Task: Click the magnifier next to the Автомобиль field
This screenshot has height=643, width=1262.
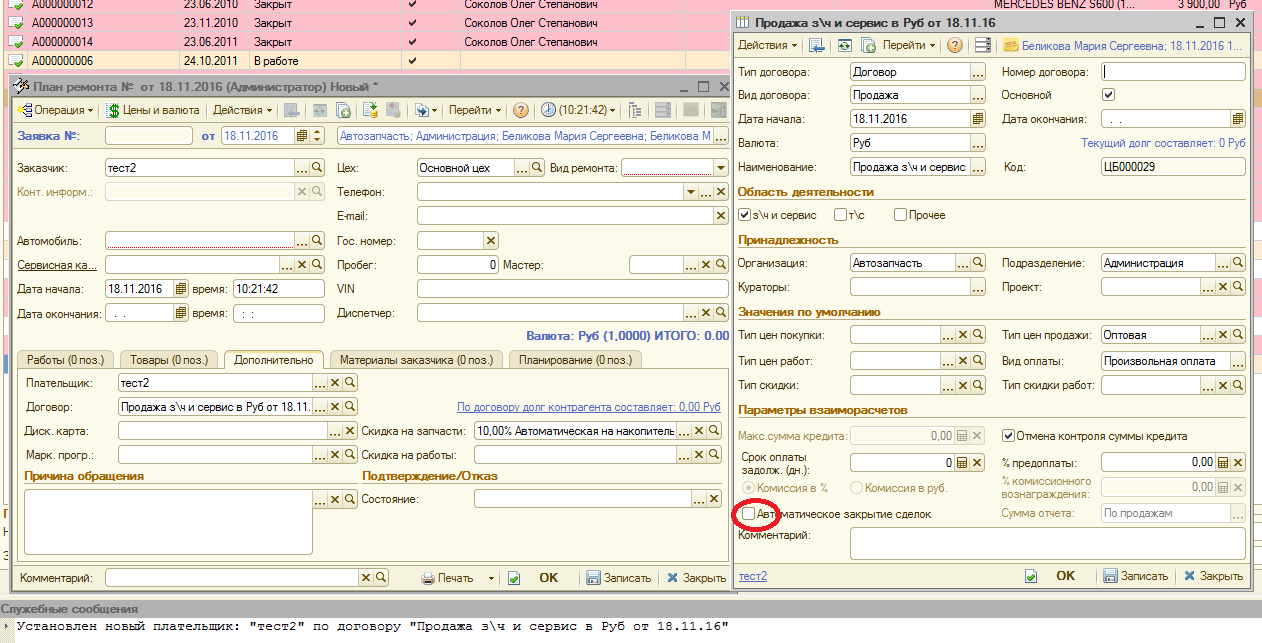Action: point(318,241)
